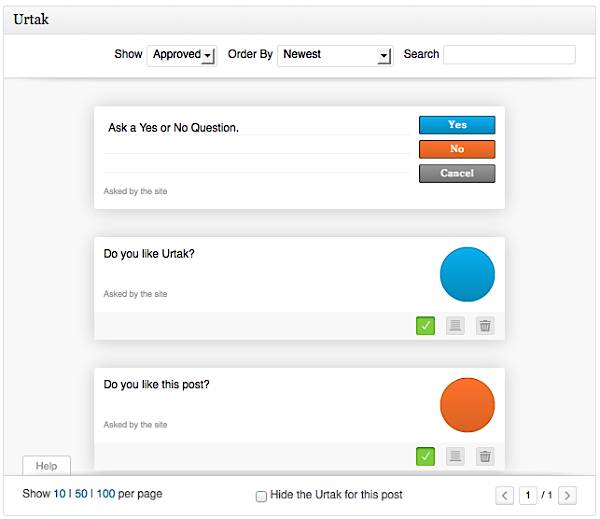Cancel the new question form

[457, 173]
